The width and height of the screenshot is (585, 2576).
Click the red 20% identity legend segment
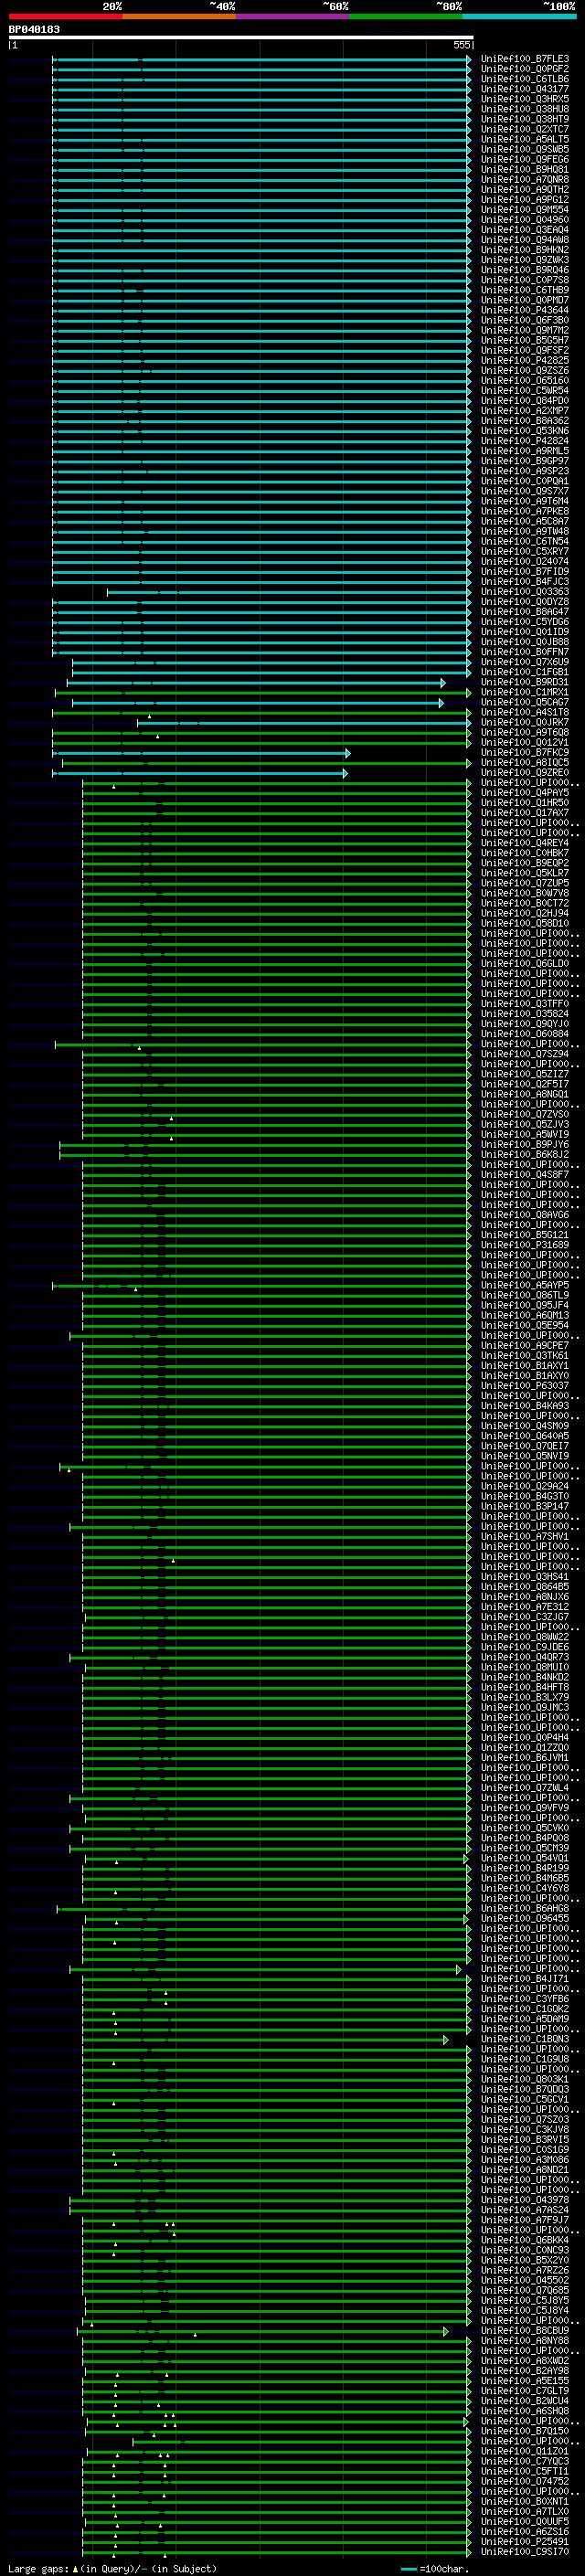(65, 16)
